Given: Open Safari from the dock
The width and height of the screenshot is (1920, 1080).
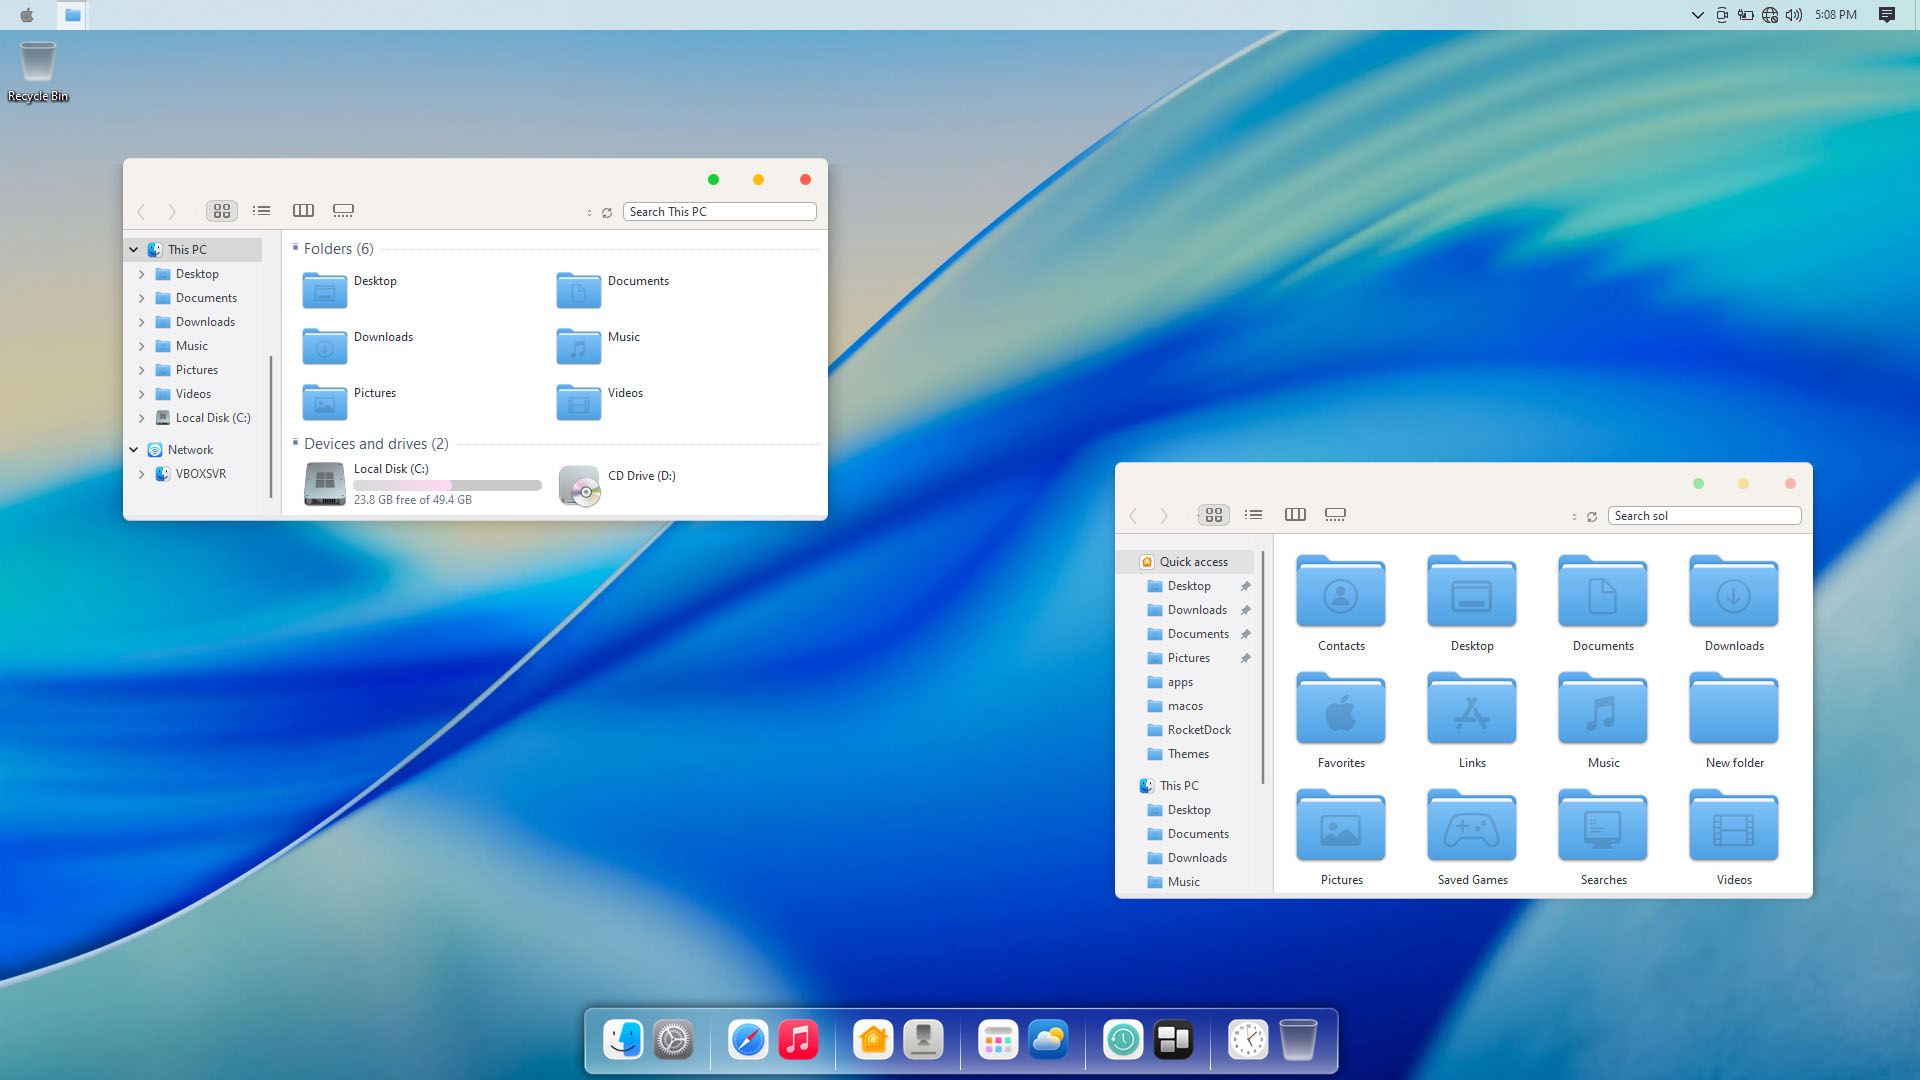Looking at the screenshot, I should tap(748, 1040).
